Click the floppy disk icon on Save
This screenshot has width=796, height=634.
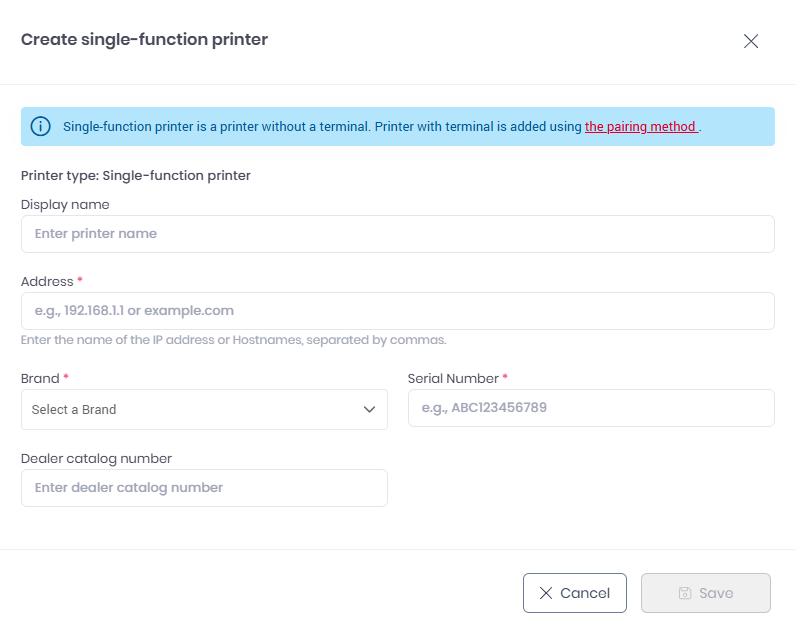[x=685, y=593]
